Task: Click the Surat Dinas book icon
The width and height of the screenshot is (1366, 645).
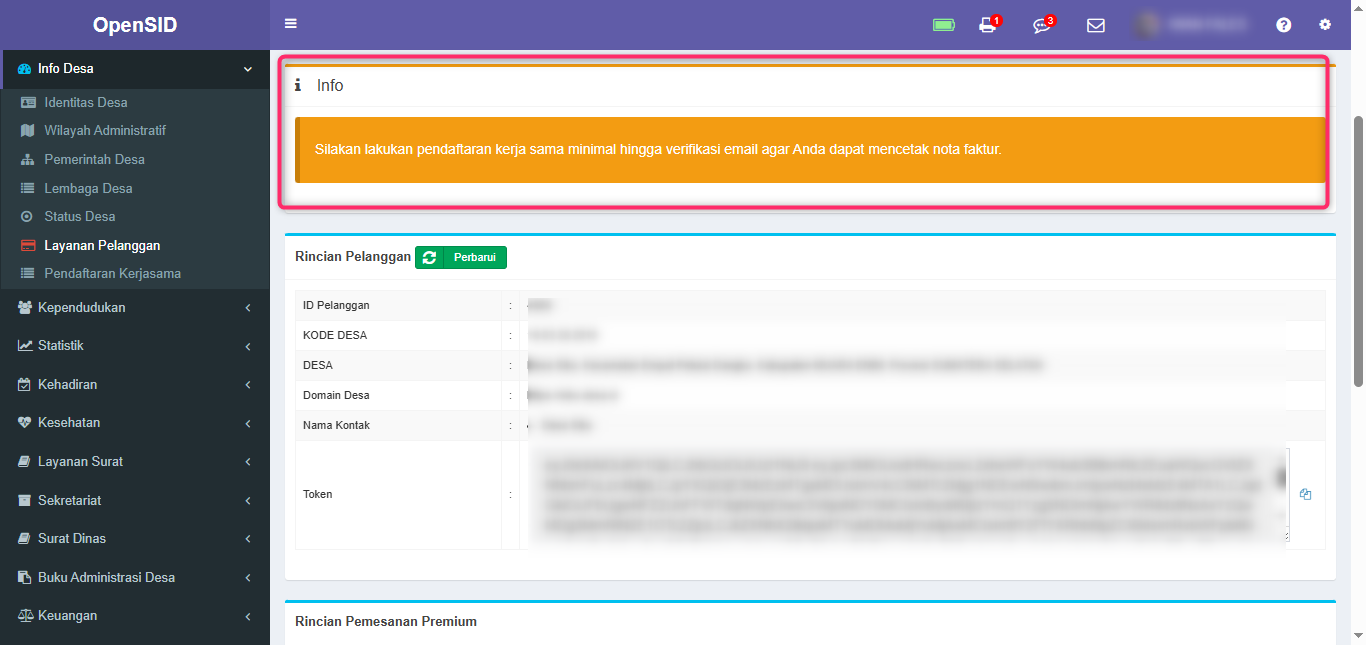Action: point(25,539)
